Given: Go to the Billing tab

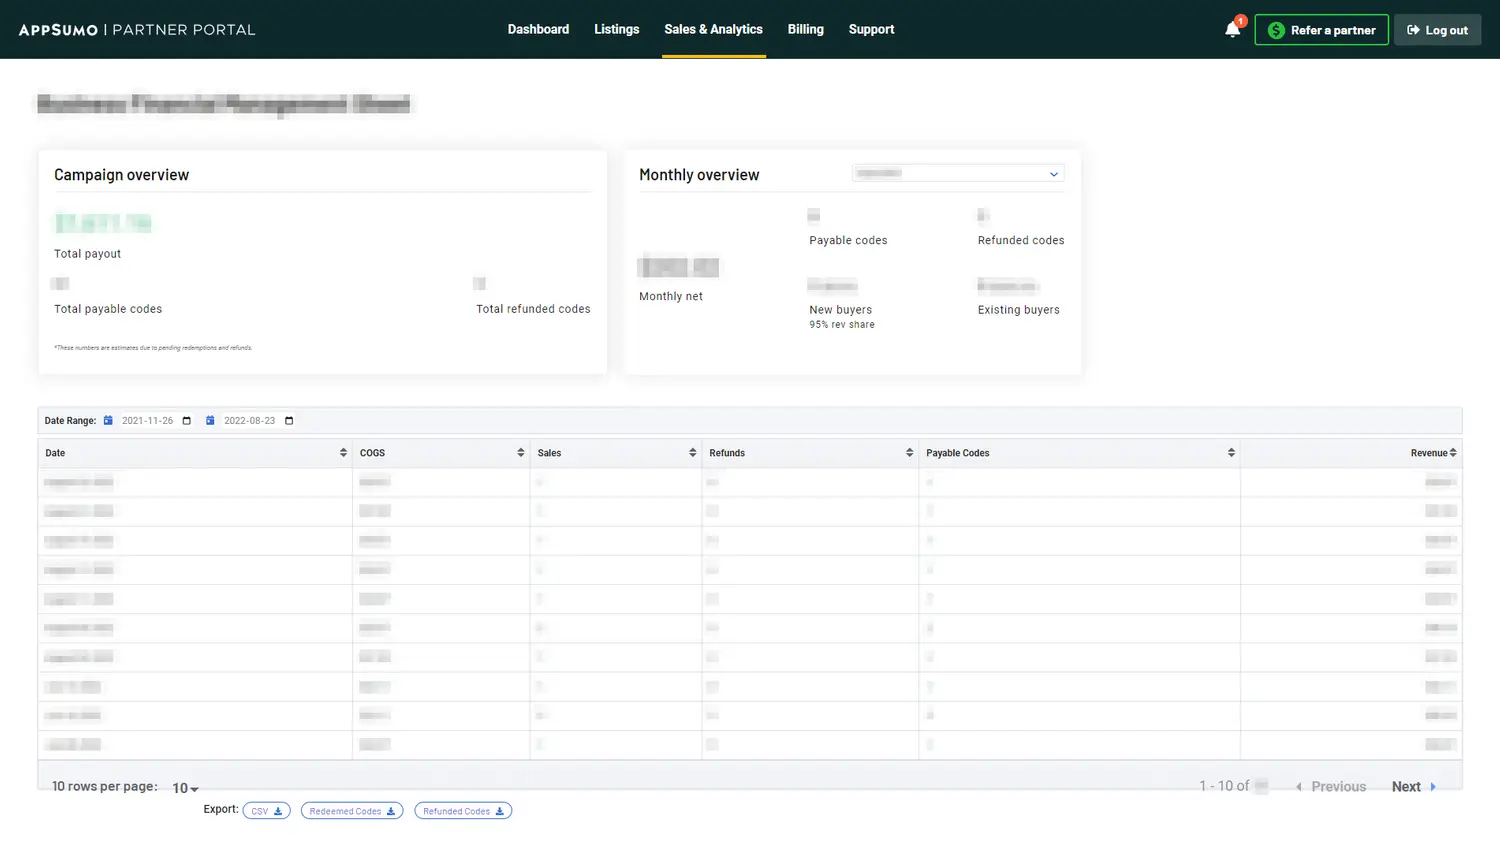Looking at the screenshot, I should click(x=805, y=30).
